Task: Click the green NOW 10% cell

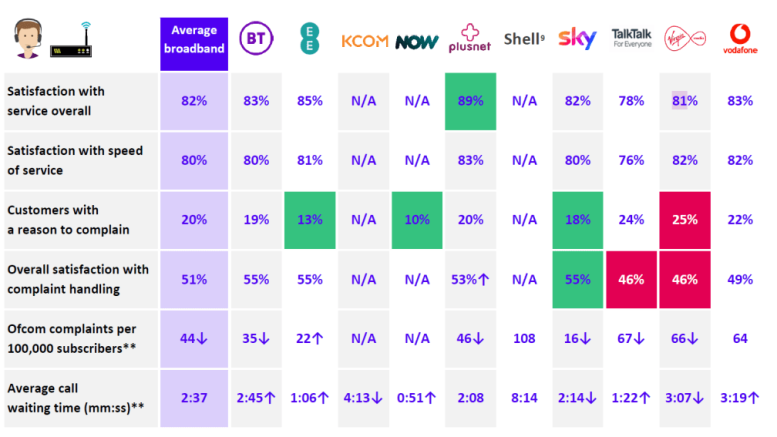Action: (x=416, y=220)
